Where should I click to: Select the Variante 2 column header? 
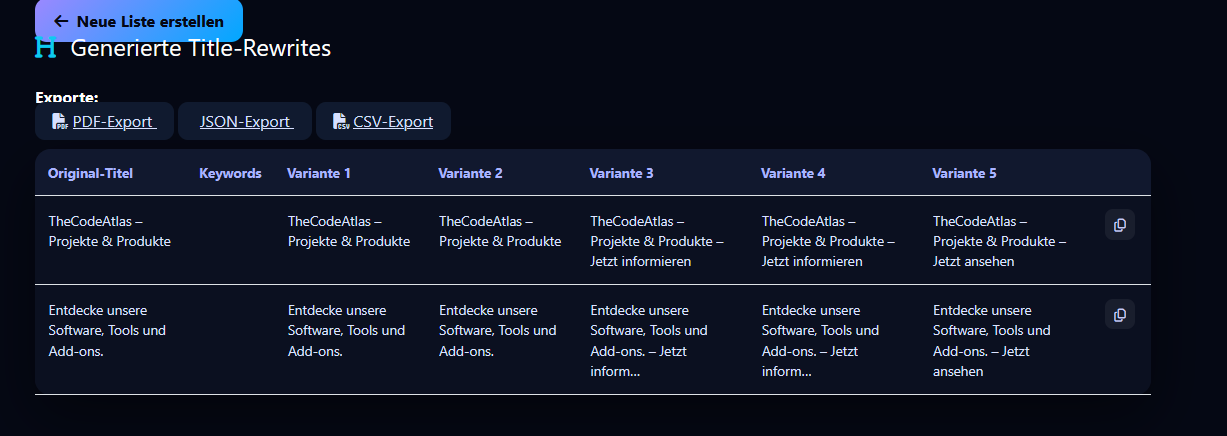click(x=470, y=173)
